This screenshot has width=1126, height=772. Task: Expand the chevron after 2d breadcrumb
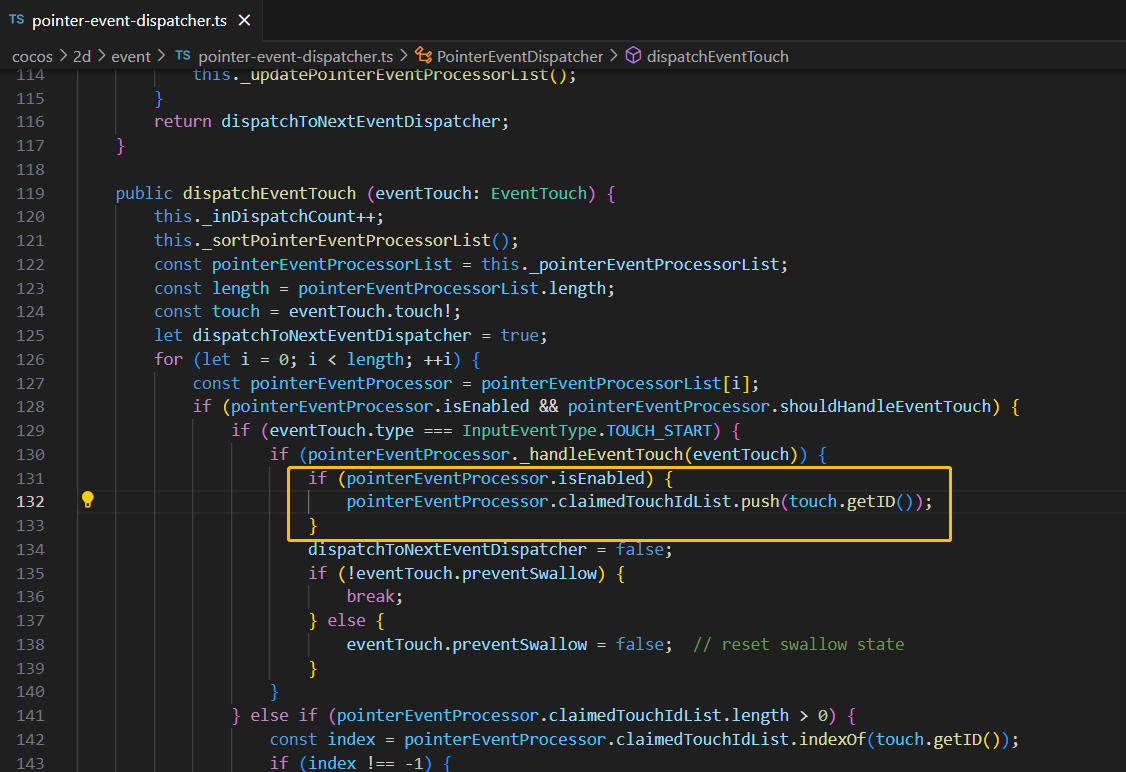(101, 55)
